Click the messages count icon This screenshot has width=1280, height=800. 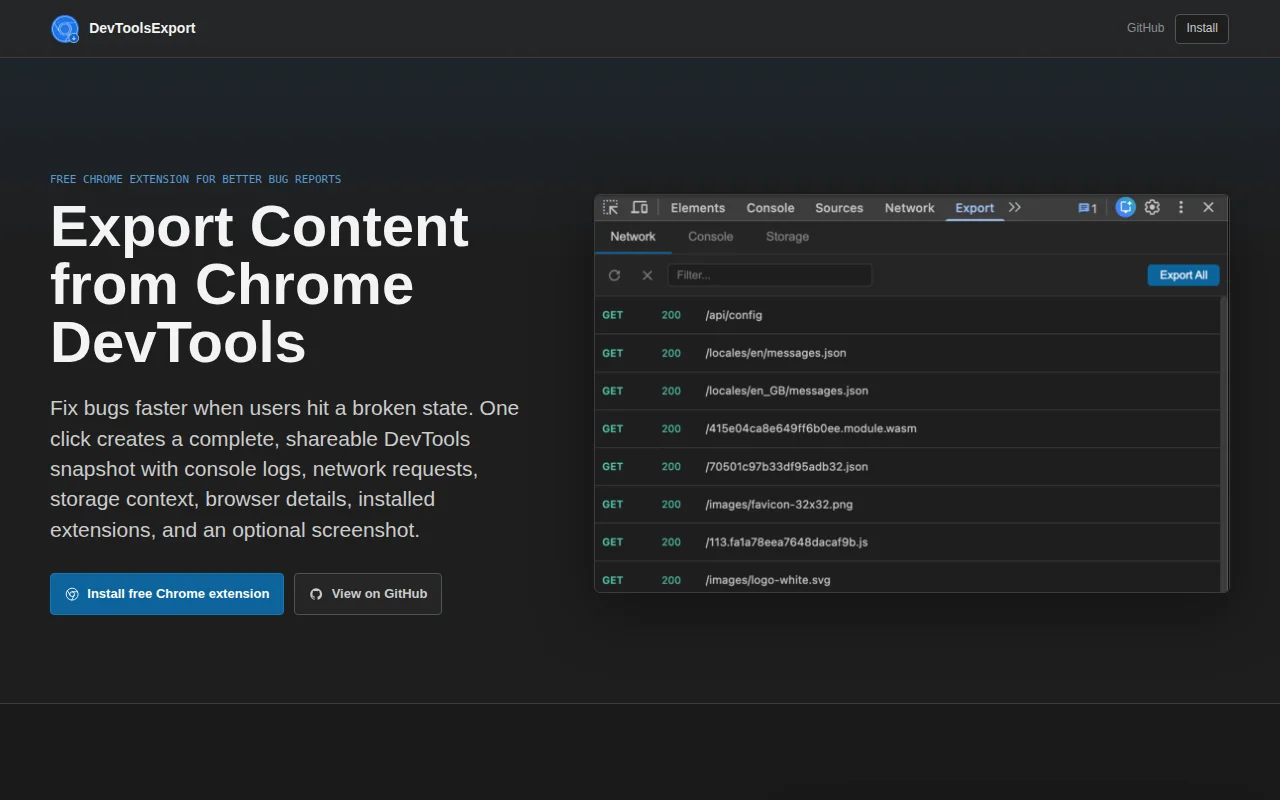click(x=1087, y=208)
